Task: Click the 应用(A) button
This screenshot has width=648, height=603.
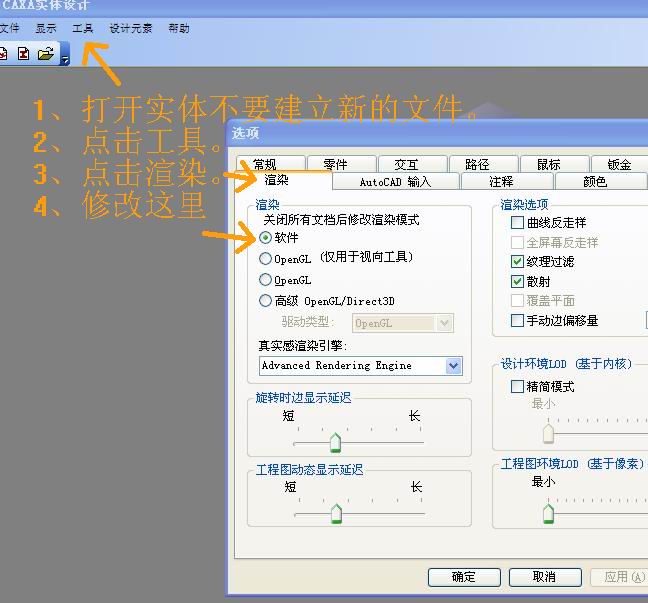Action: pyautogui.click(x=620, y=577)
